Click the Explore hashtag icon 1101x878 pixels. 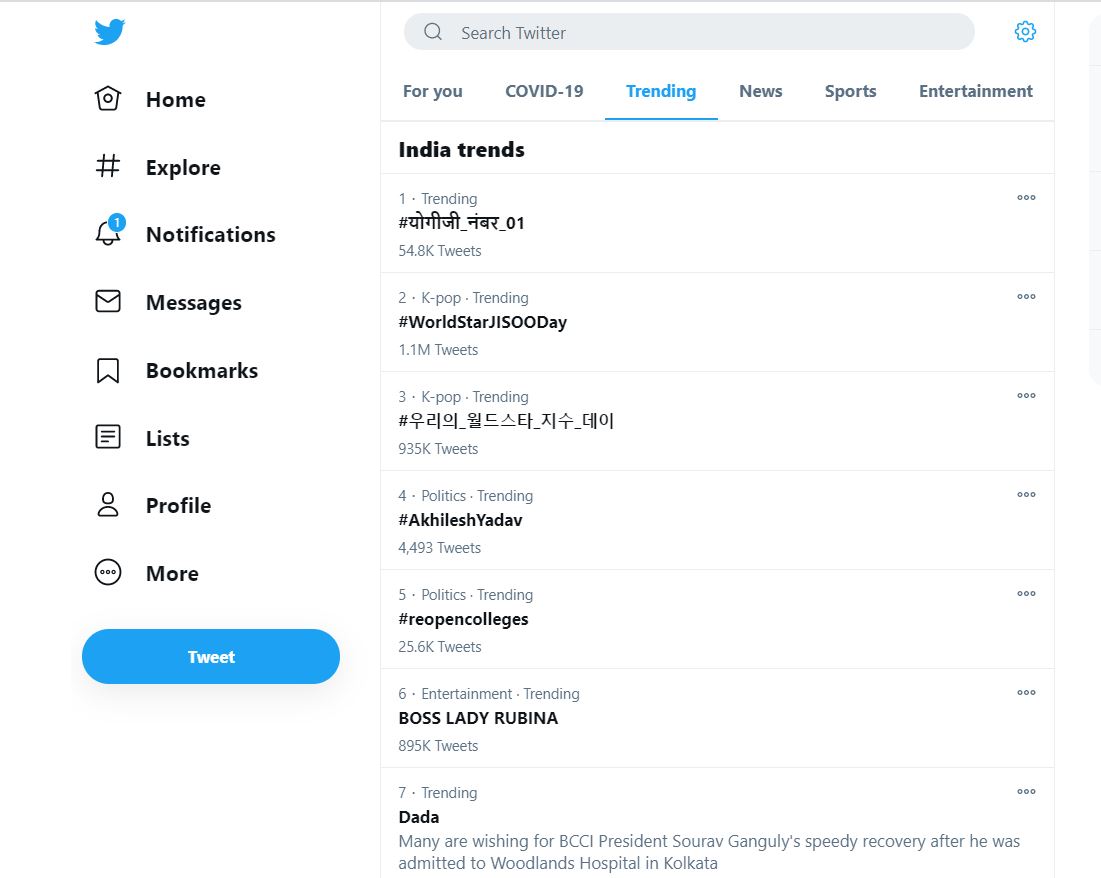(108, 167)
